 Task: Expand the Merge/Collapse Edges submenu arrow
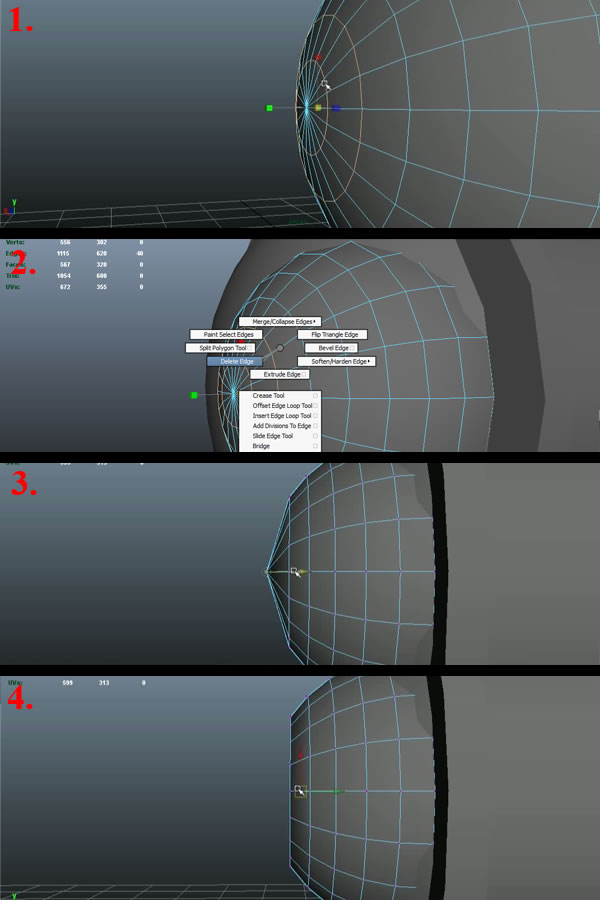(x=315, y=321)
